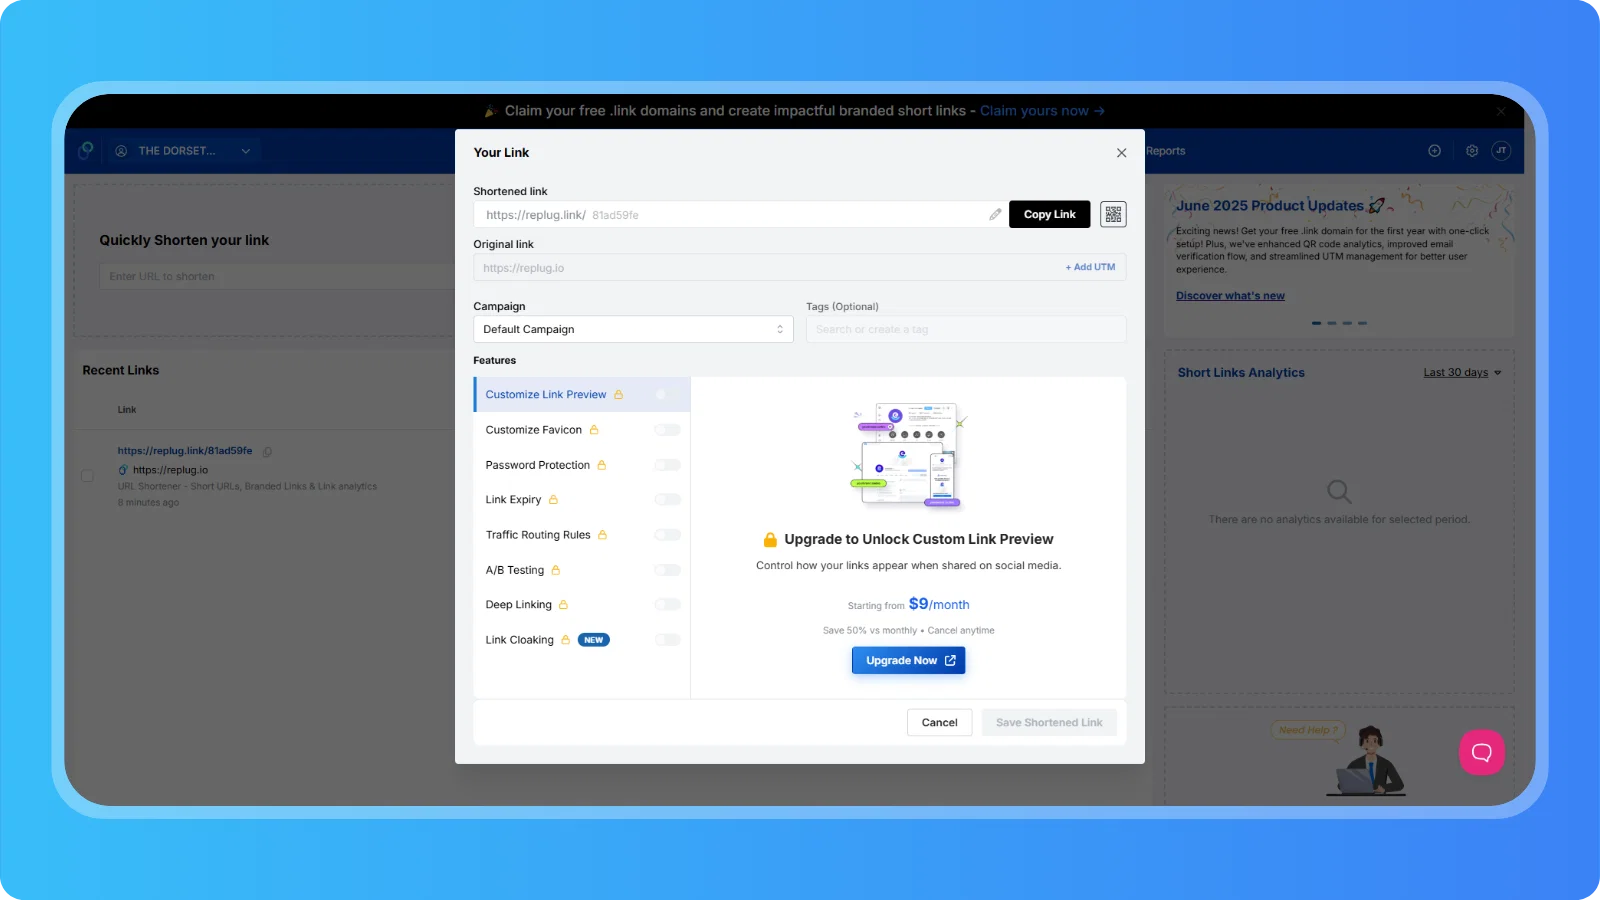The width and height of the screenshot is (1600, 900).
Task: Click the lock icon beside Deep Linking
Action: [563, 605]
